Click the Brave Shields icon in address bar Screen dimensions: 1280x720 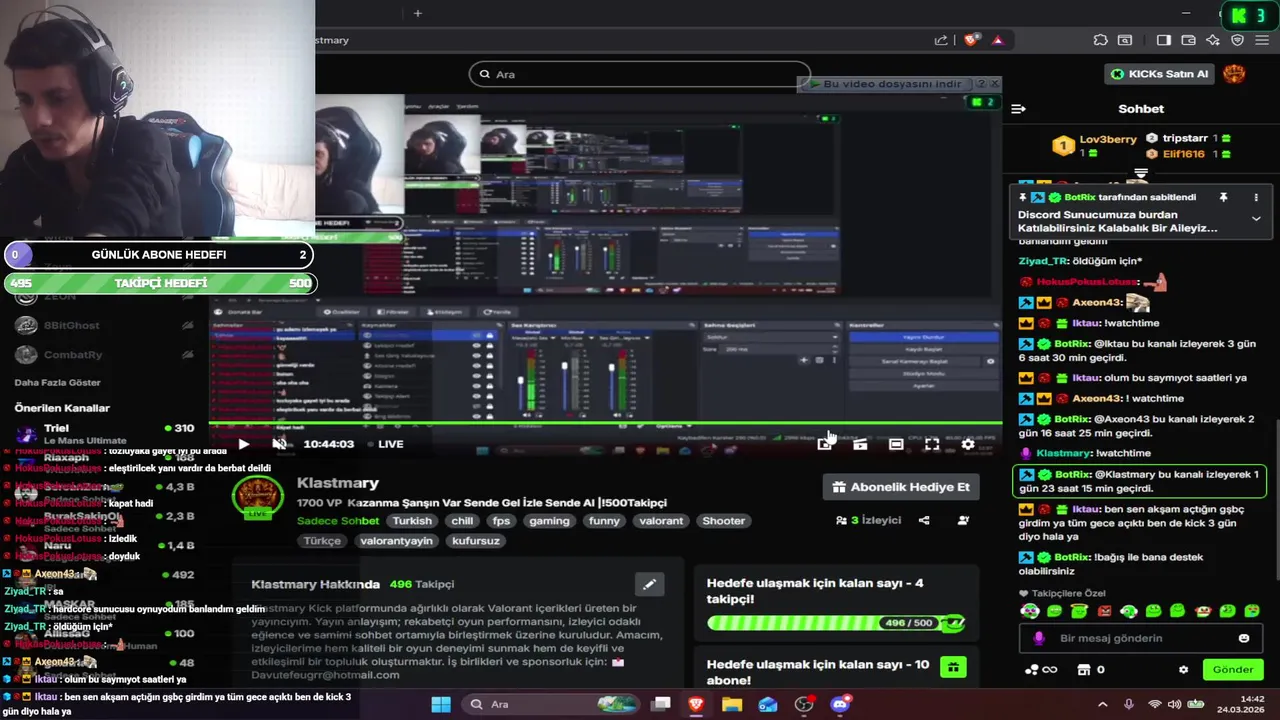click(x=971, y=40)
